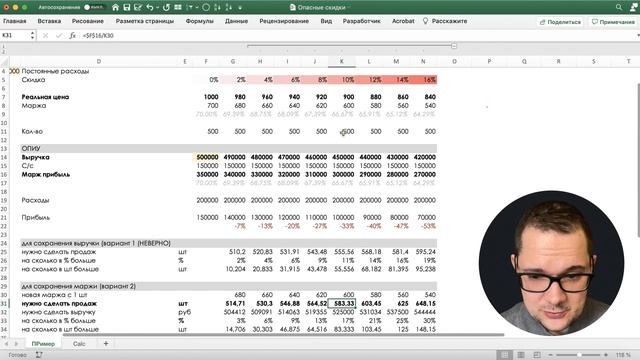Click the 118% zoom level text
Screen dimensions: 640x360
click(x=623, y=355)
